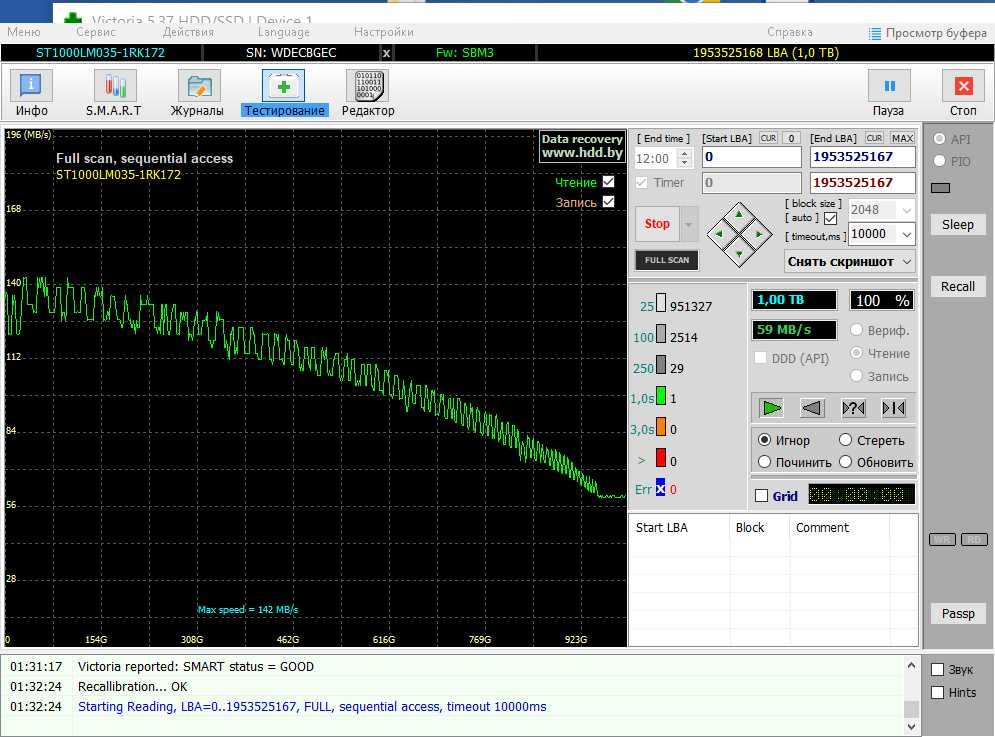This screenshot has height=737, width=995.
Task: Click the orange 3,0s block color swatch
Action: pos(661,427)
